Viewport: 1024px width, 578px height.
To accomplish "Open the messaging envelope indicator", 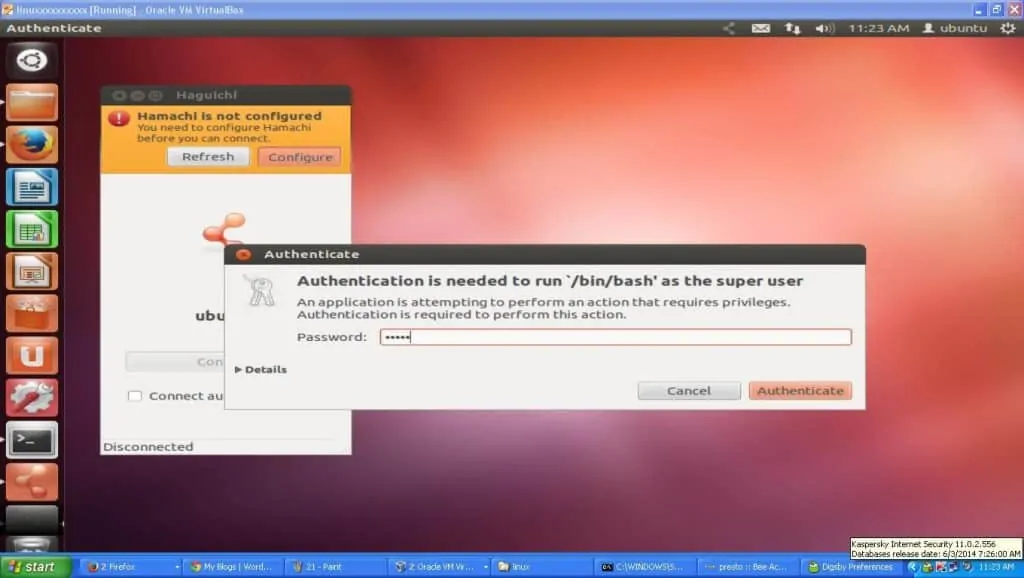I will (761, 28).
